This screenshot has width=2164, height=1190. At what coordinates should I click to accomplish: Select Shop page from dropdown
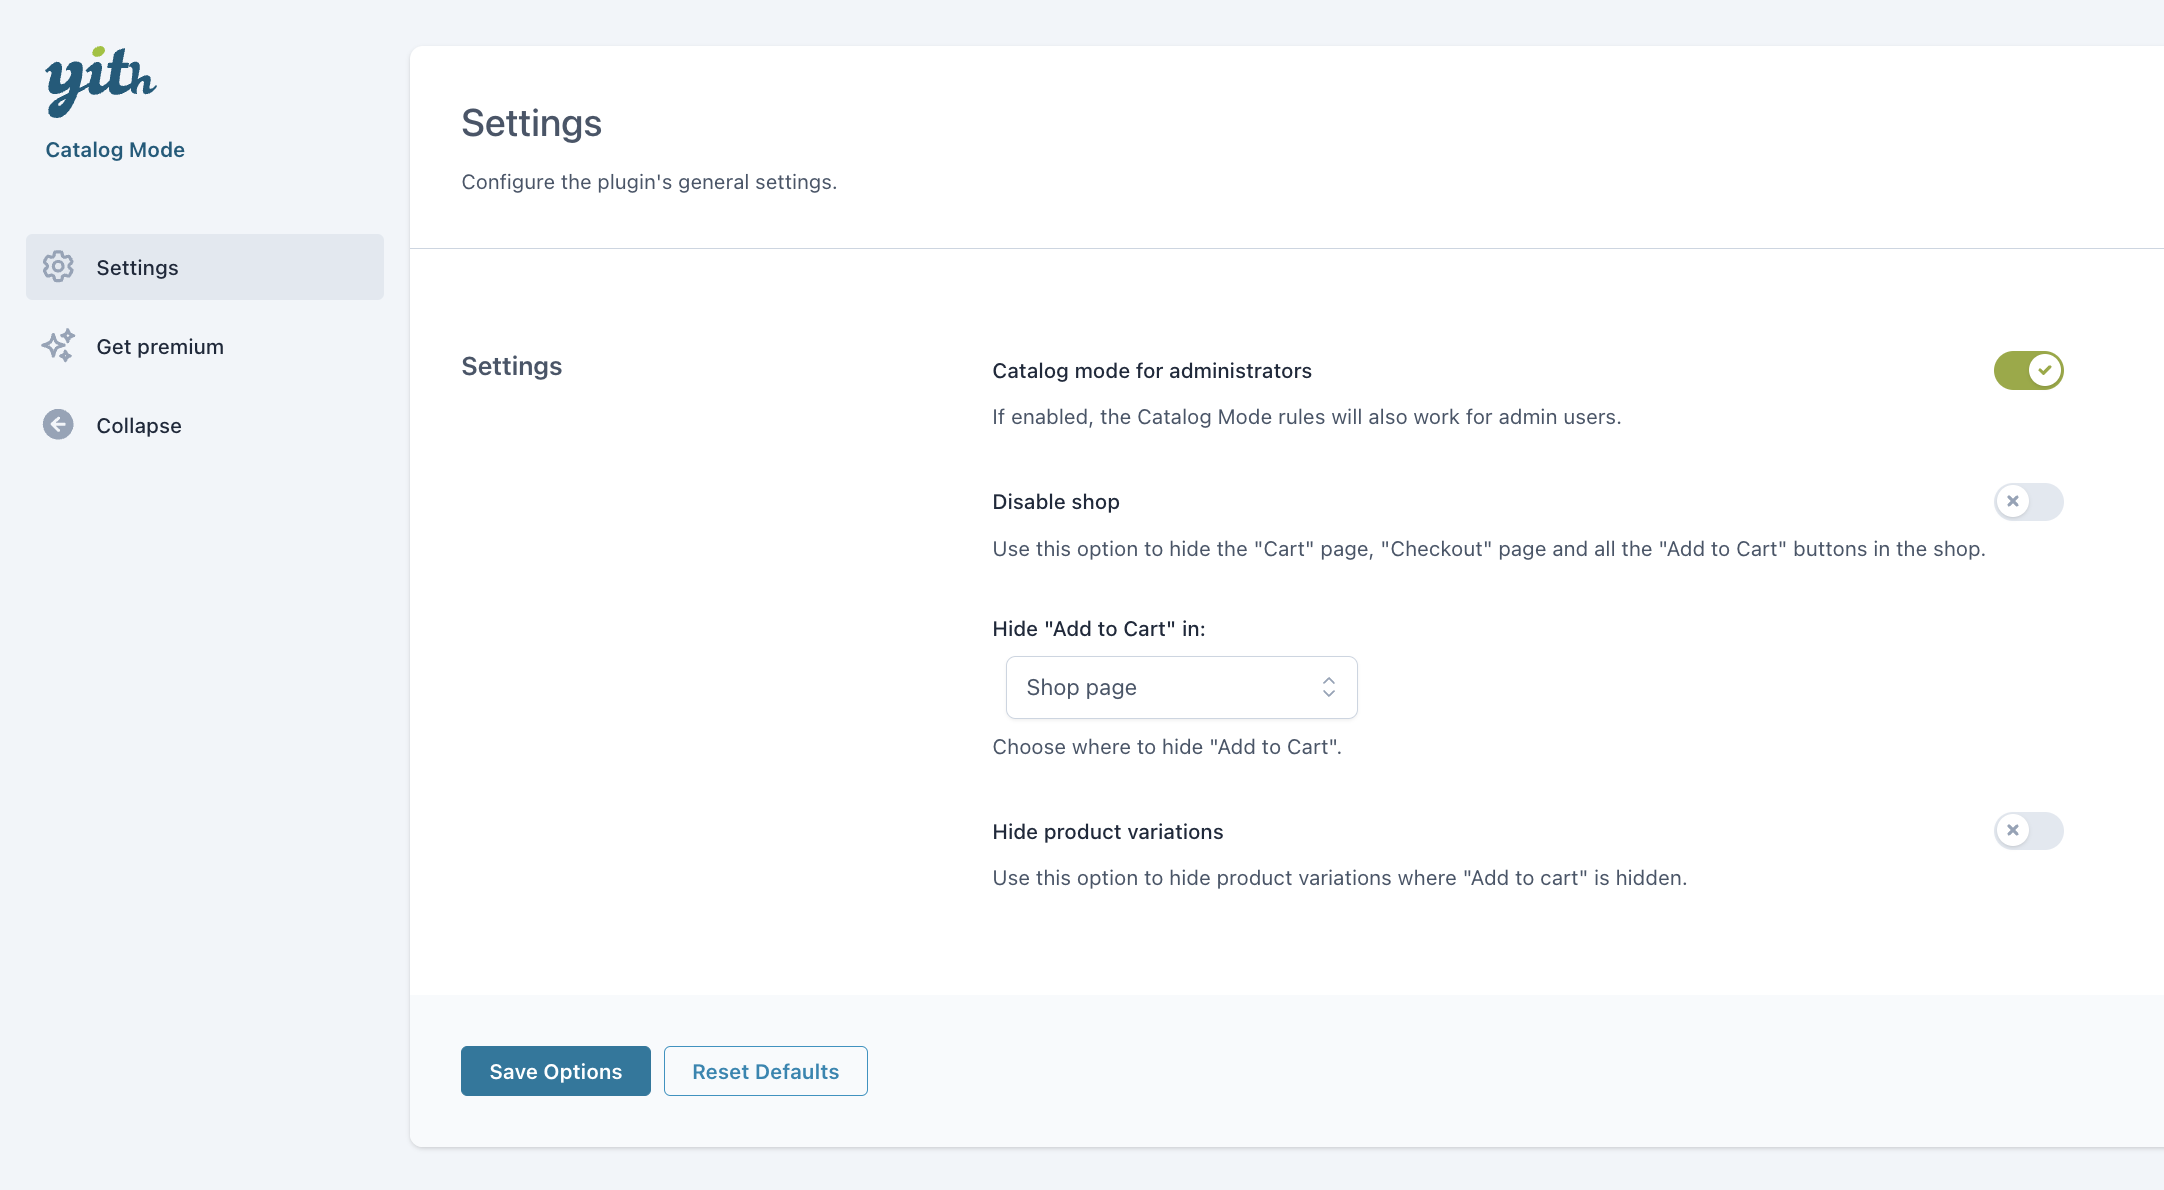(1179, 686)
